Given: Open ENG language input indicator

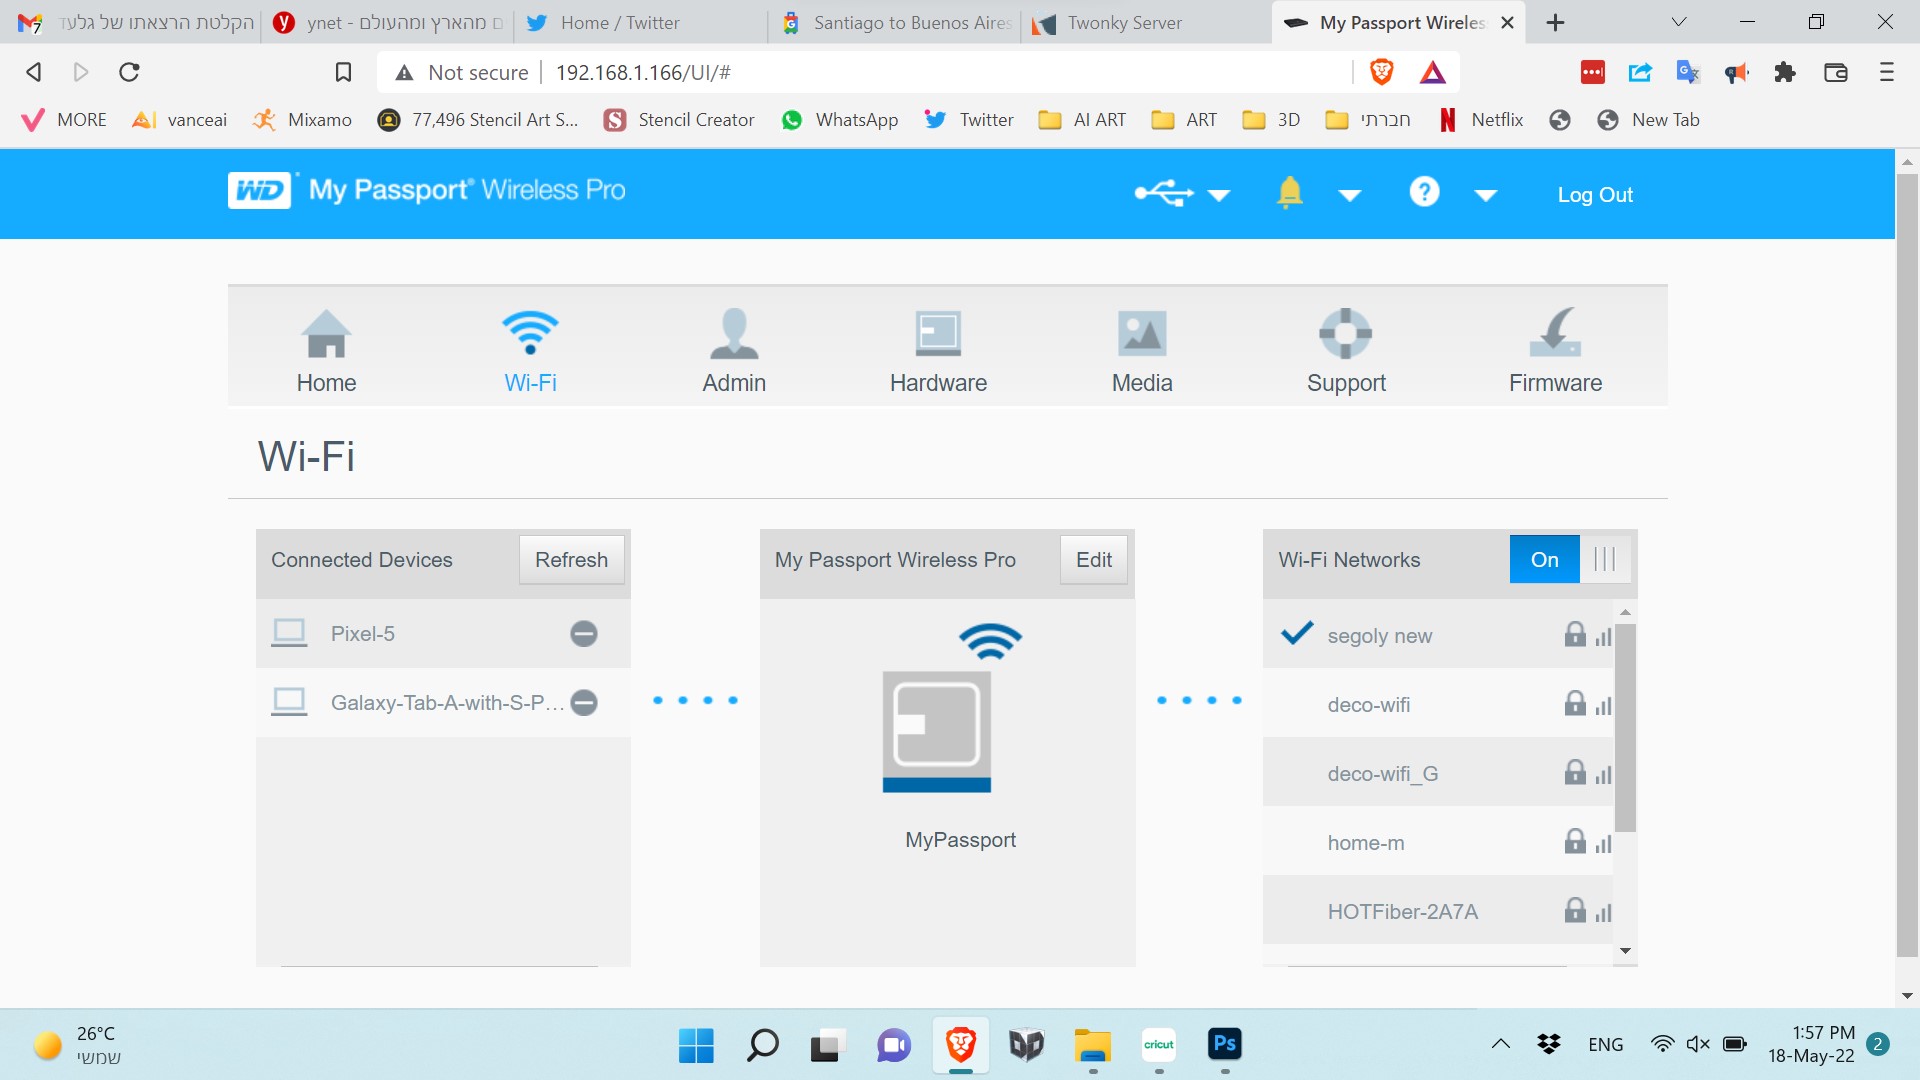Looking at the screenshot, I should (1605, 1044).
